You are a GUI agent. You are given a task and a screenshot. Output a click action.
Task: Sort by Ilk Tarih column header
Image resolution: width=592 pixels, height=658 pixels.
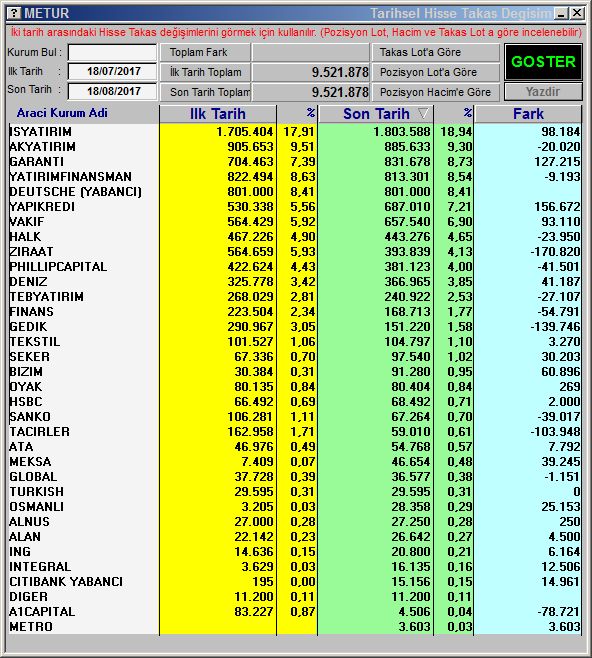[218, 114]
